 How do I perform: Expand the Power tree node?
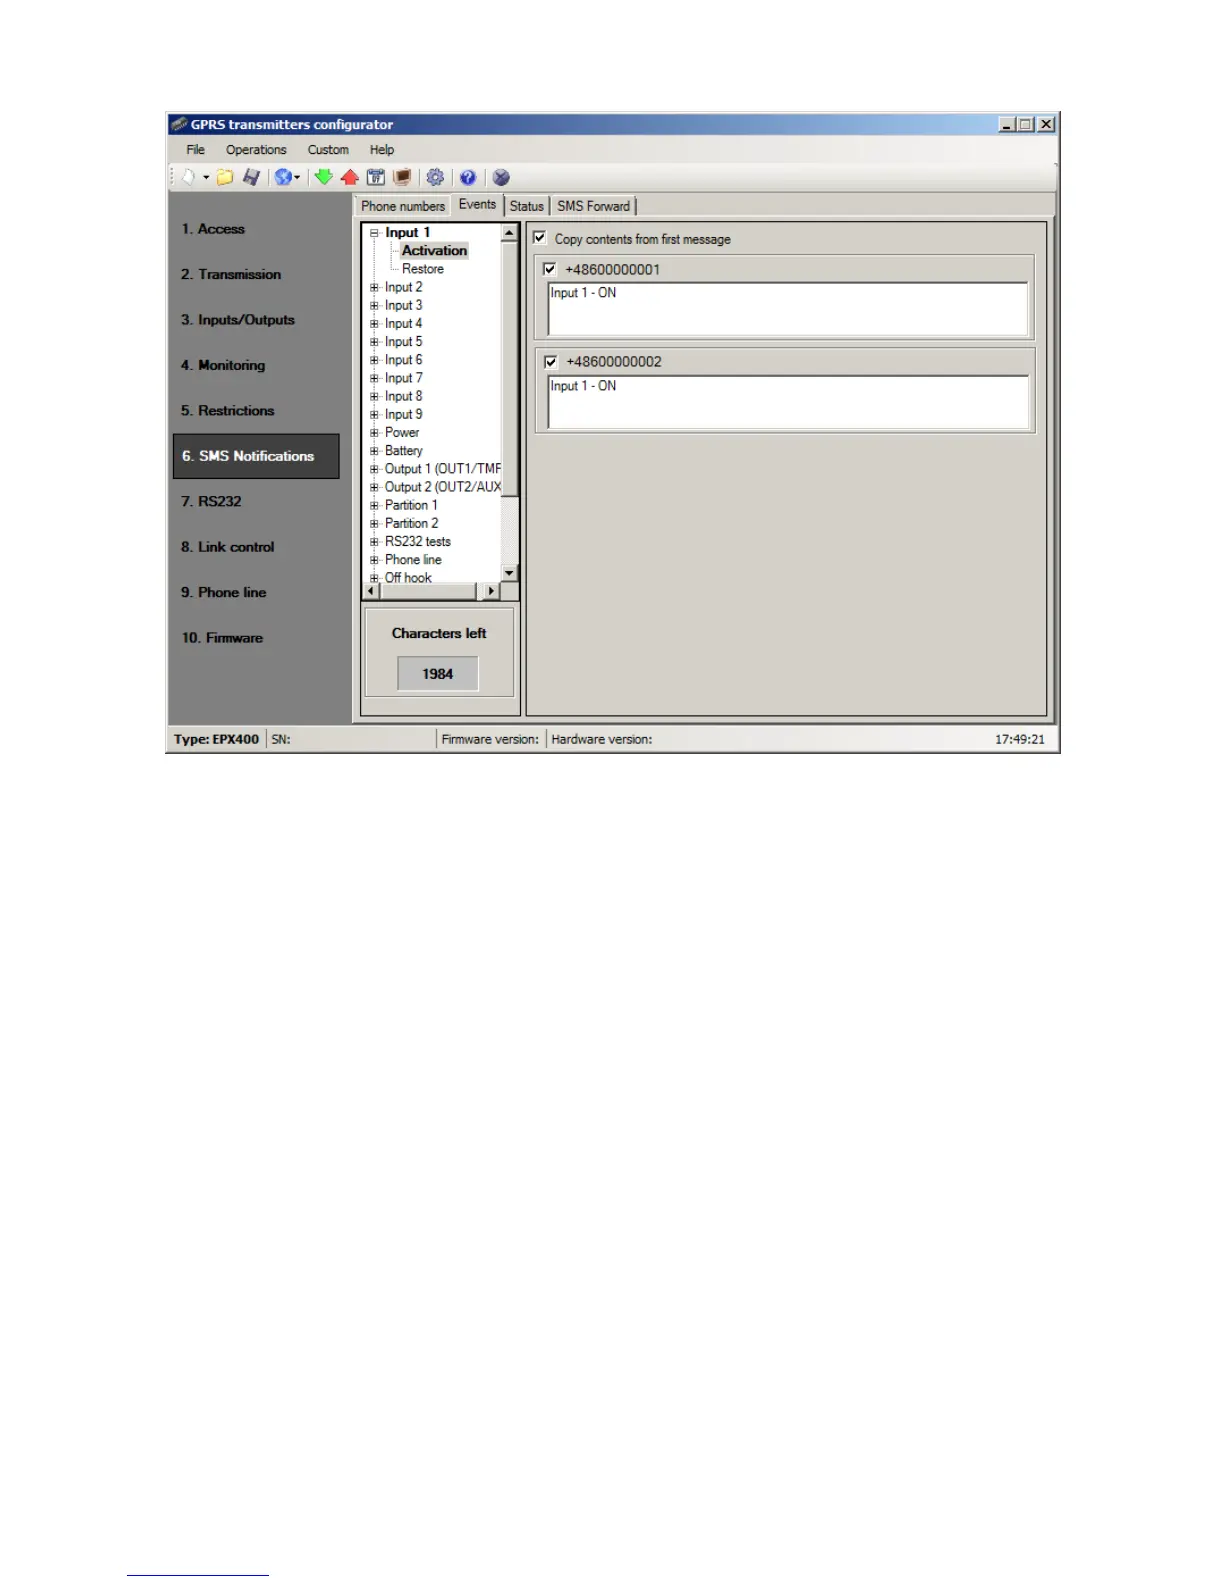click(x=375, y=433)
